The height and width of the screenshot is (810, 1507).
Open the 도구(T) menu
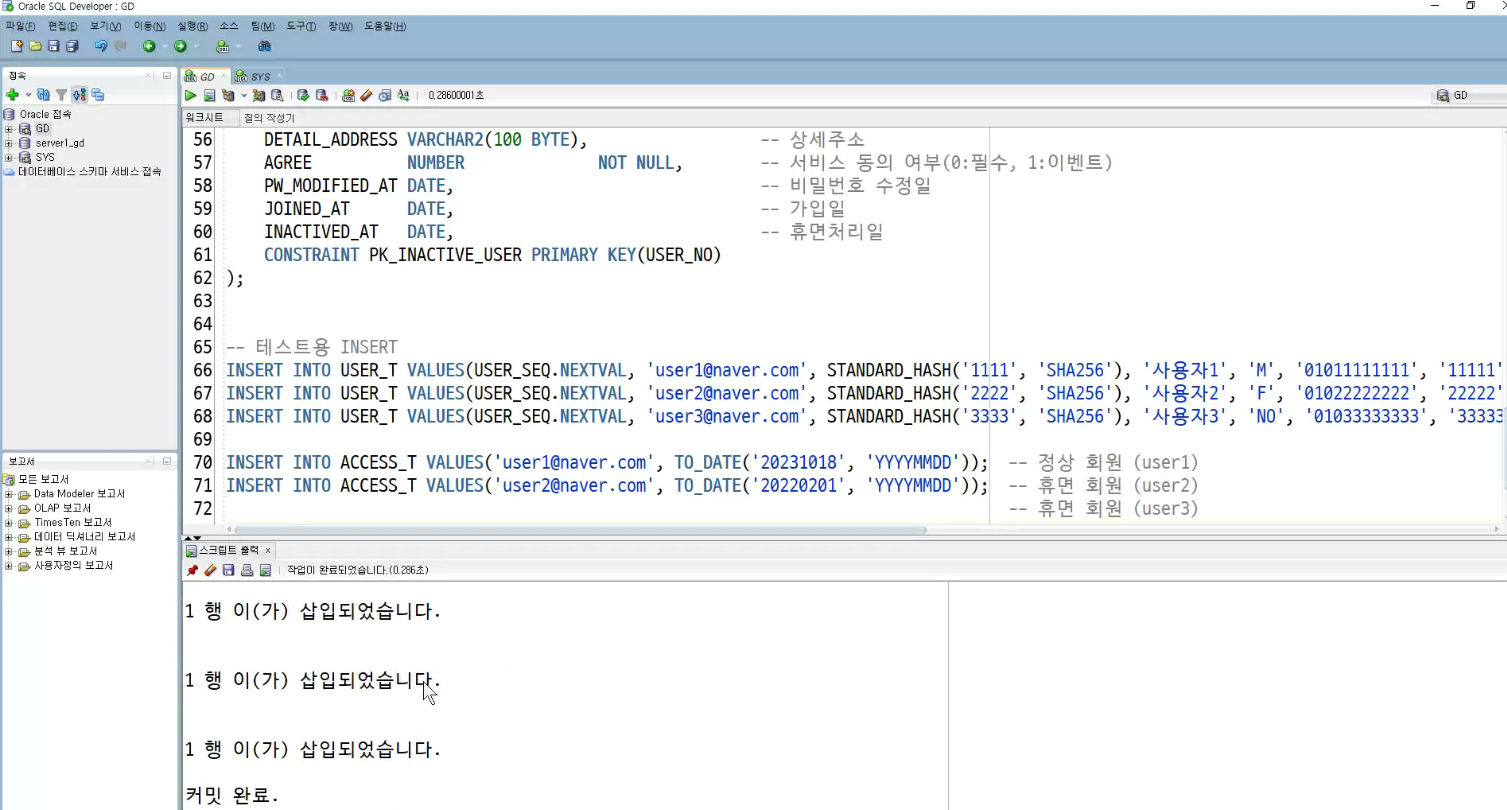(x=301, y=26)
